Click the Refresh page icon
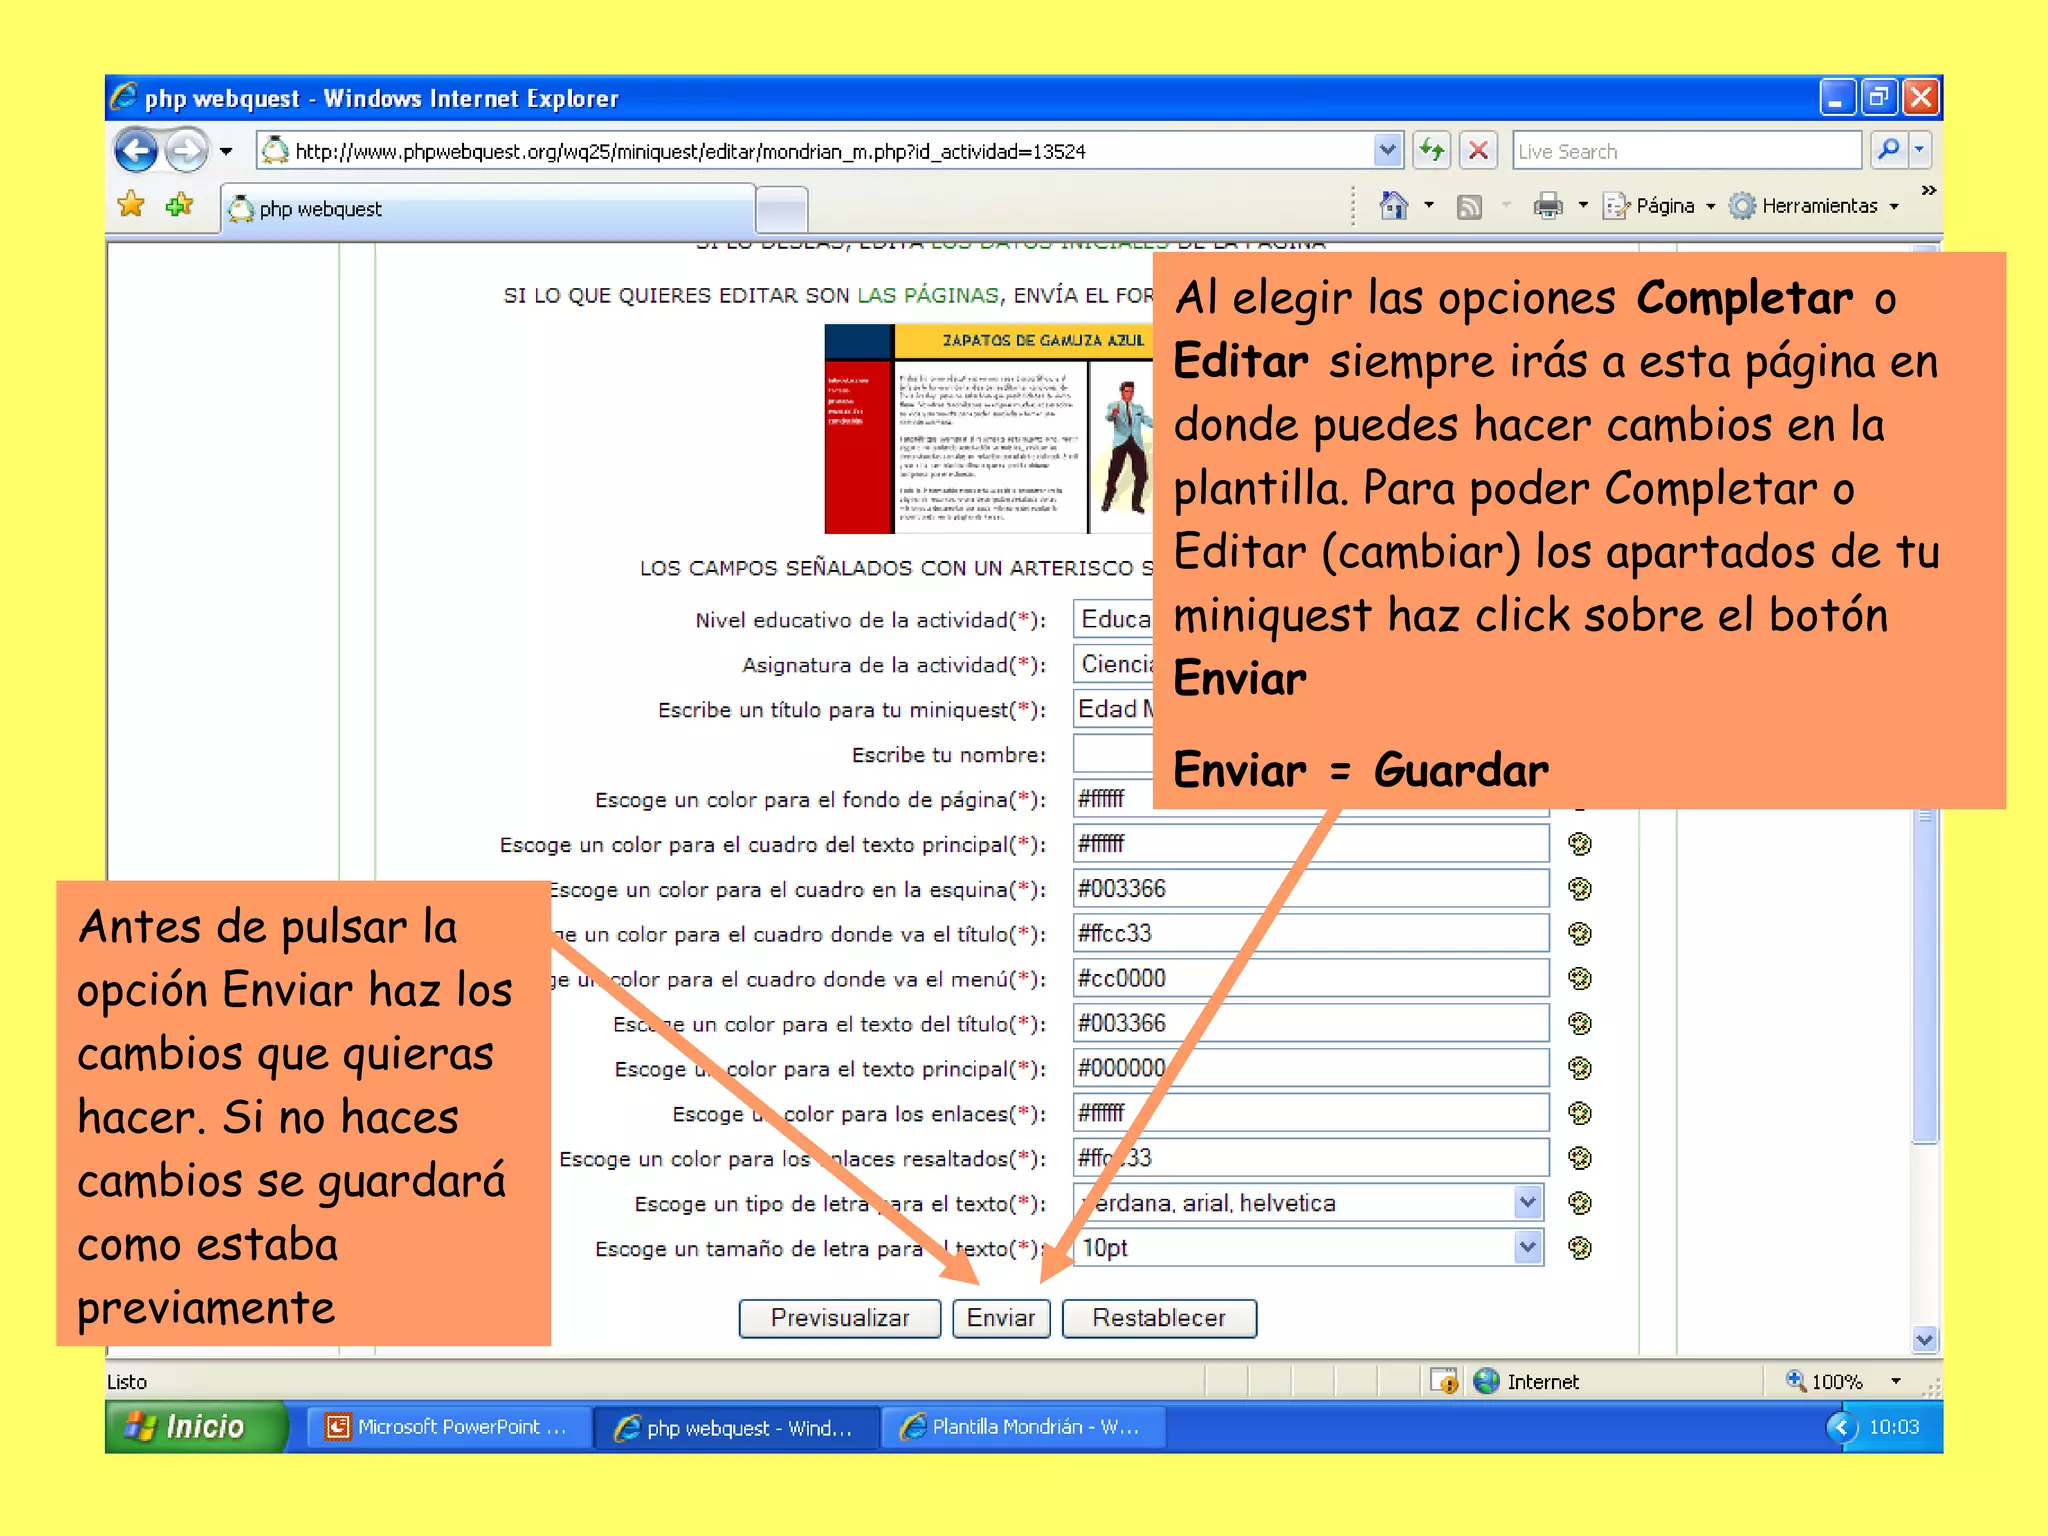Viewport: 2048px width, 1536px height. pos(1432,151)
